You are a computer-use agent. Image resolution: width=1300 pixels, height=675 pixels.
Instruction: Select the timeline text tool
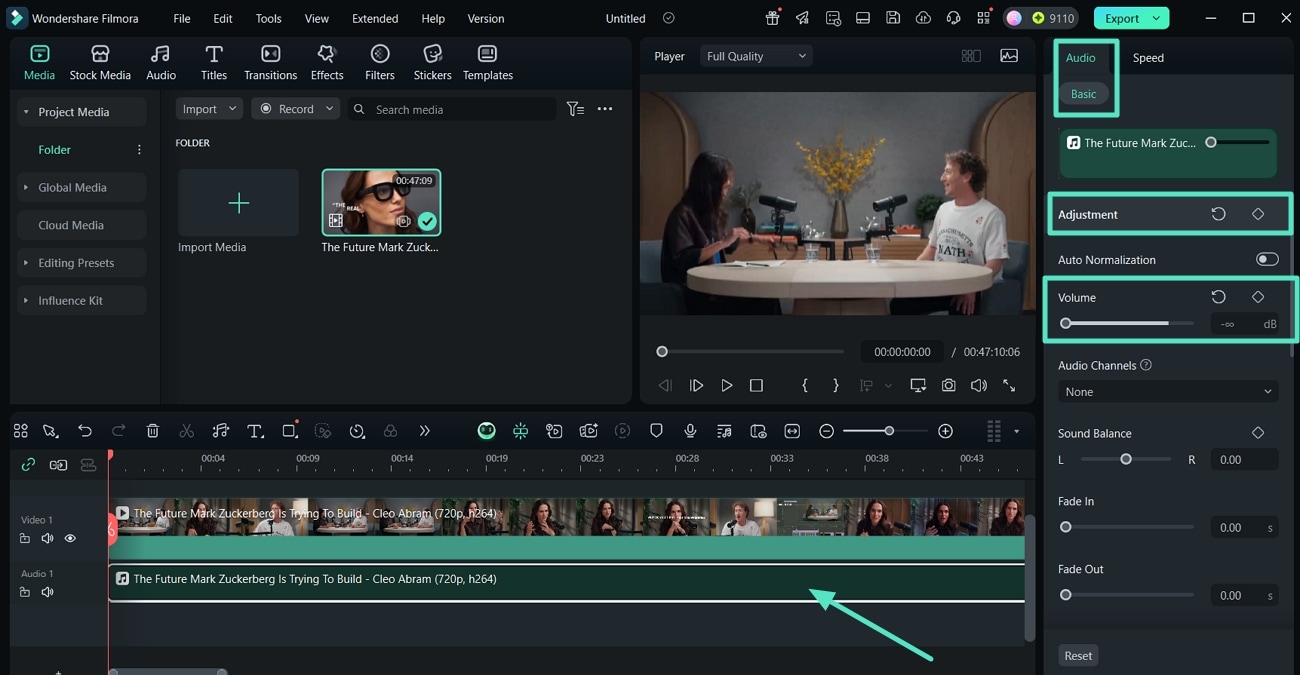(255, 431)
